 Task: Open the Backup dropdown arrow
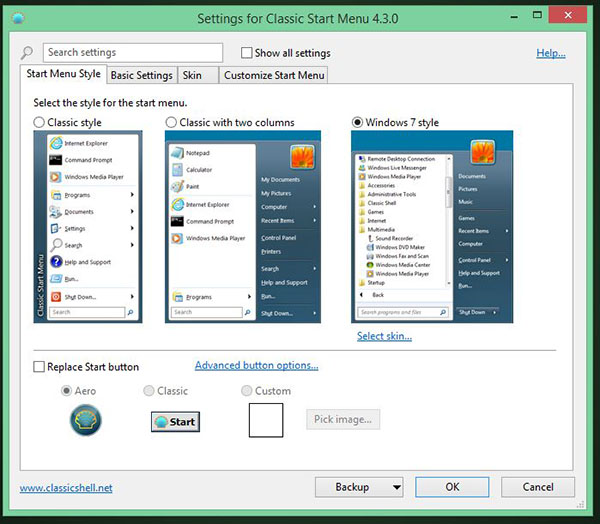397,487
